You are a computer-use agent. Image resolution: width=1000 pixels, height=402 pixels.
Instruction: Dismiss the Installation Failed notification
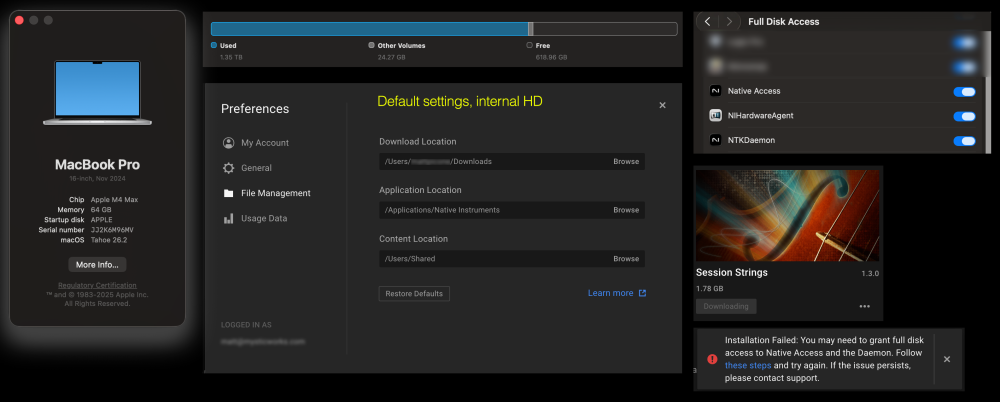(946, 359)
